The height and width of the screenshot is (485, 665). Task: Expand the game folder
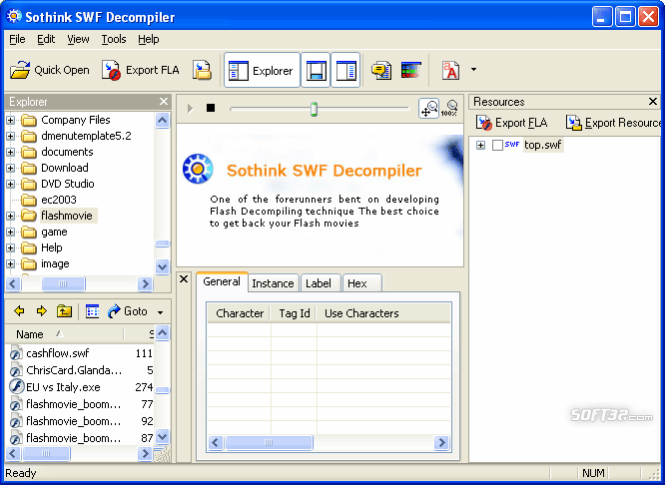[x=11, y=232]
